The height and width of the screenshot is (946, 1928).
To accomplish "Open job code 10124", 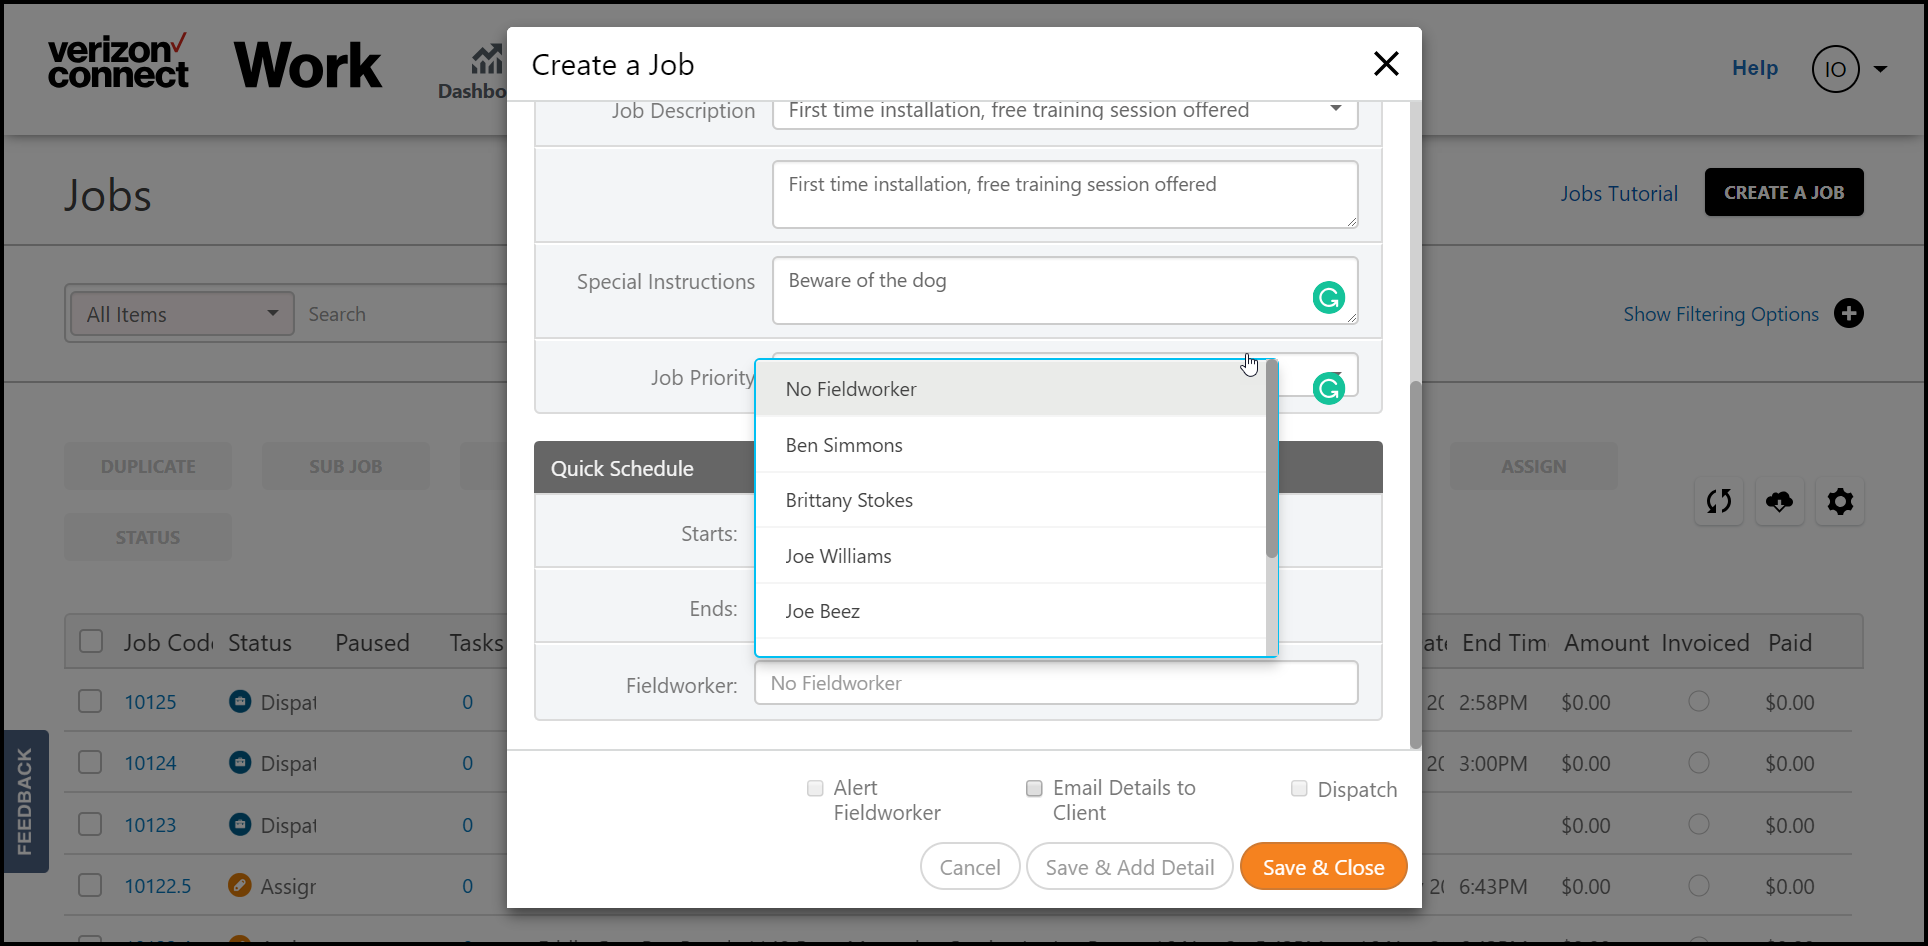I will pos(150,763).
